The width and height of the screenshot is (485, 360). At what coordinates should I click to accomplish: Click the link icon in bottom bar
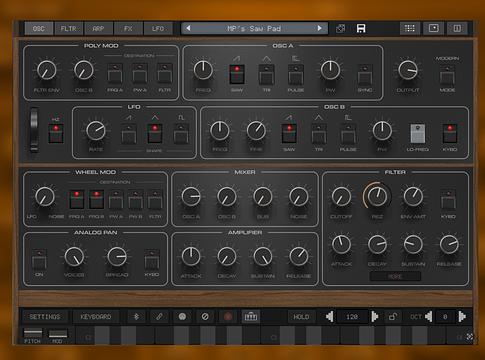pos(159,317)
